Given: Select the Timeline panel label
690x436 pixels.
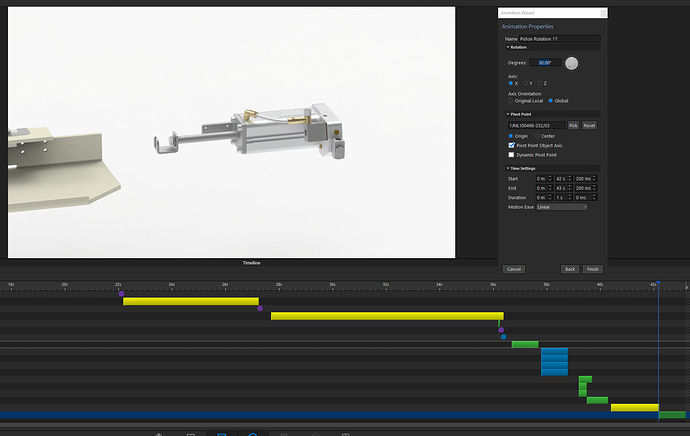Looking at the screenshot, I should click(x=251, y=263).
